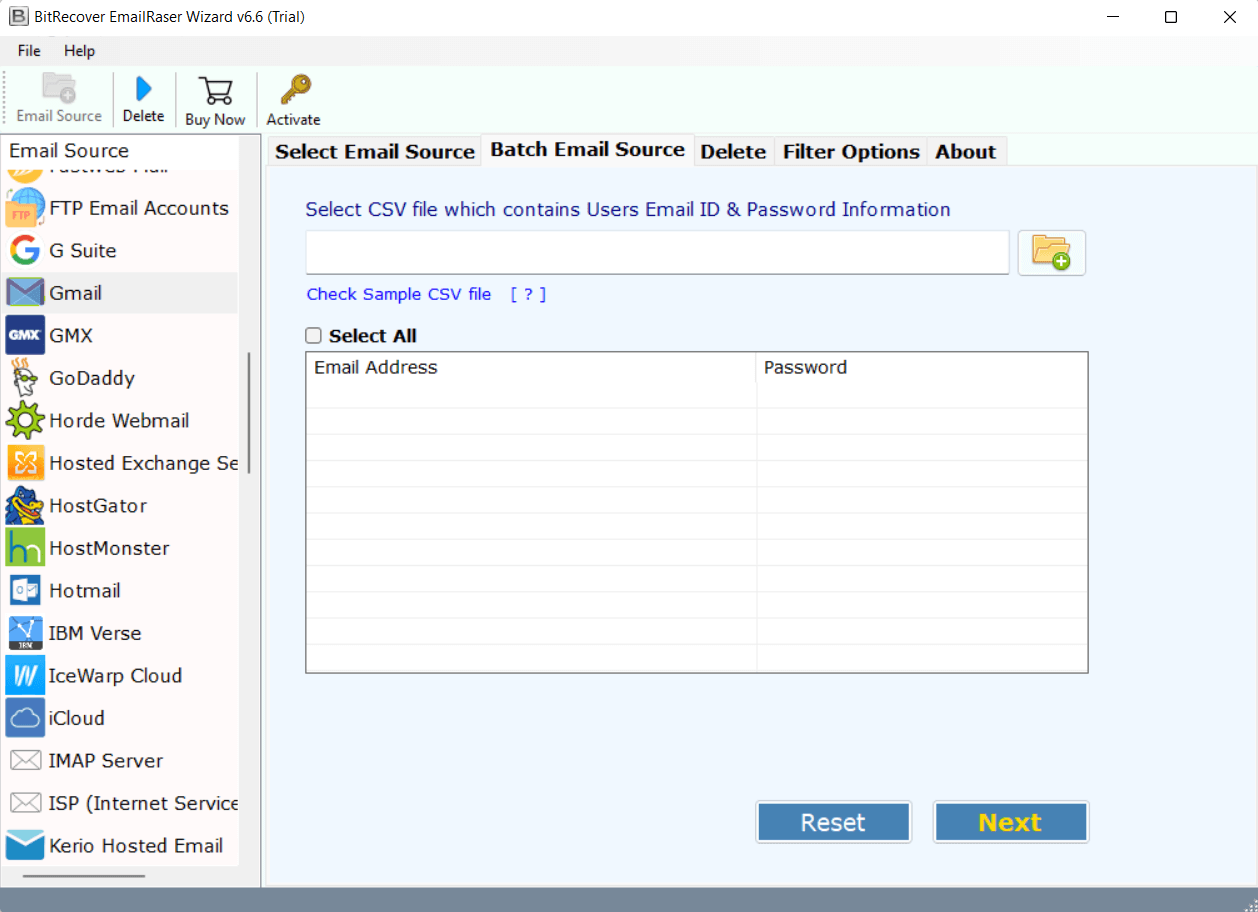Select the ISP envelope icon
Viewport: 1258px width, 912px height.
(25, 803)
